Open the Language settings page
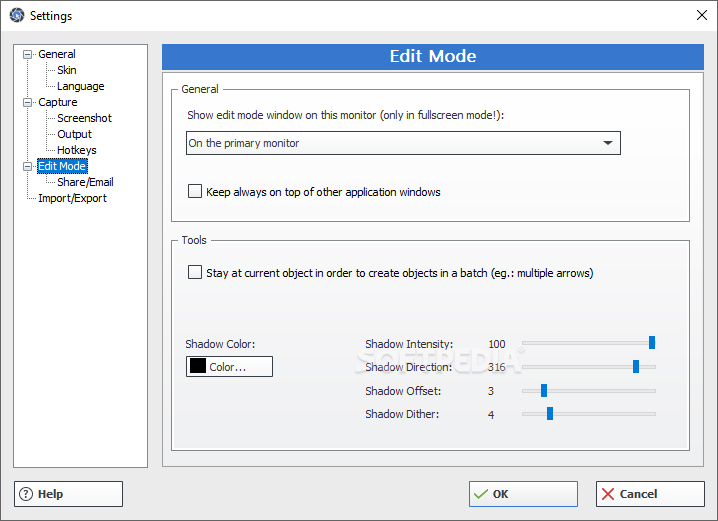Screen dimensions: 718x521 tap(81, 86)
